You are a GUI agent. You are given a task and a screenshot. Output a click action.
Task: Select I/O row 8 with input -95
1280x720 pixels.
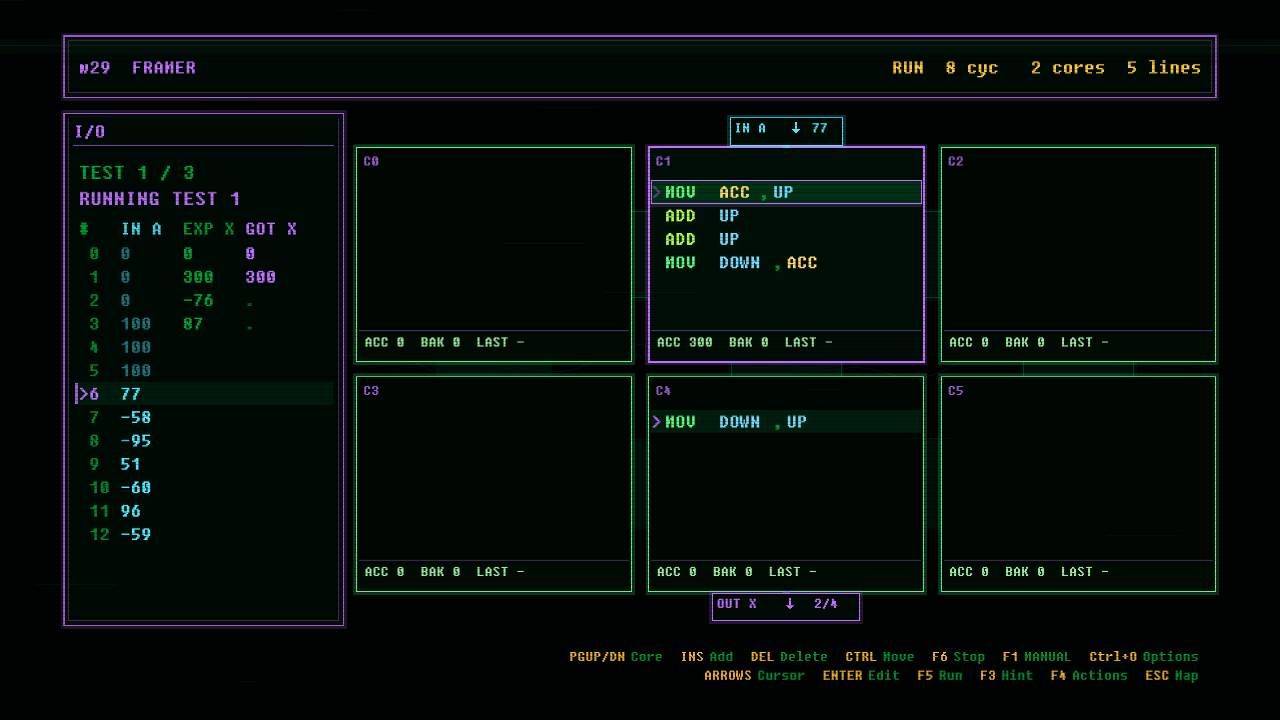pos(204,441)
